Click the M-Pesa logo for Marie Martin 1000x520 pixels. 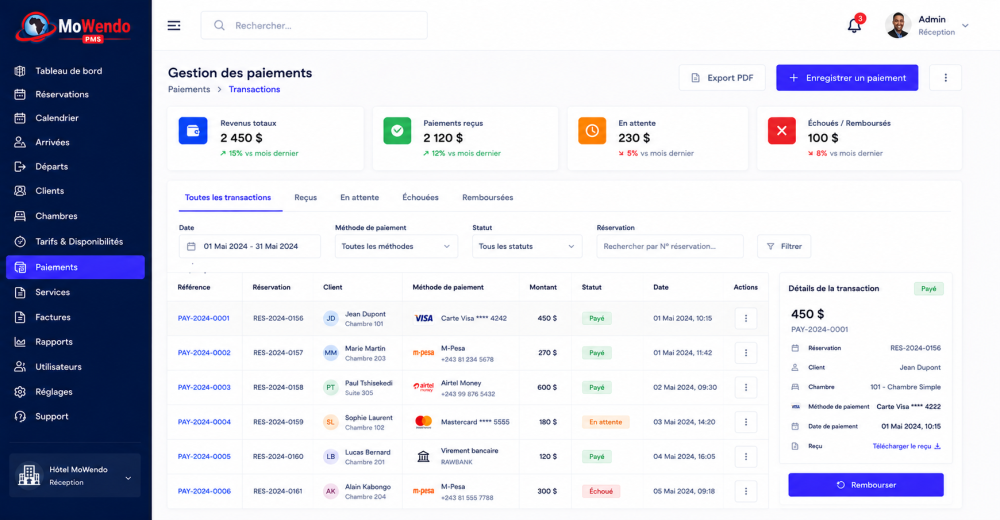[x=423, y=353]
